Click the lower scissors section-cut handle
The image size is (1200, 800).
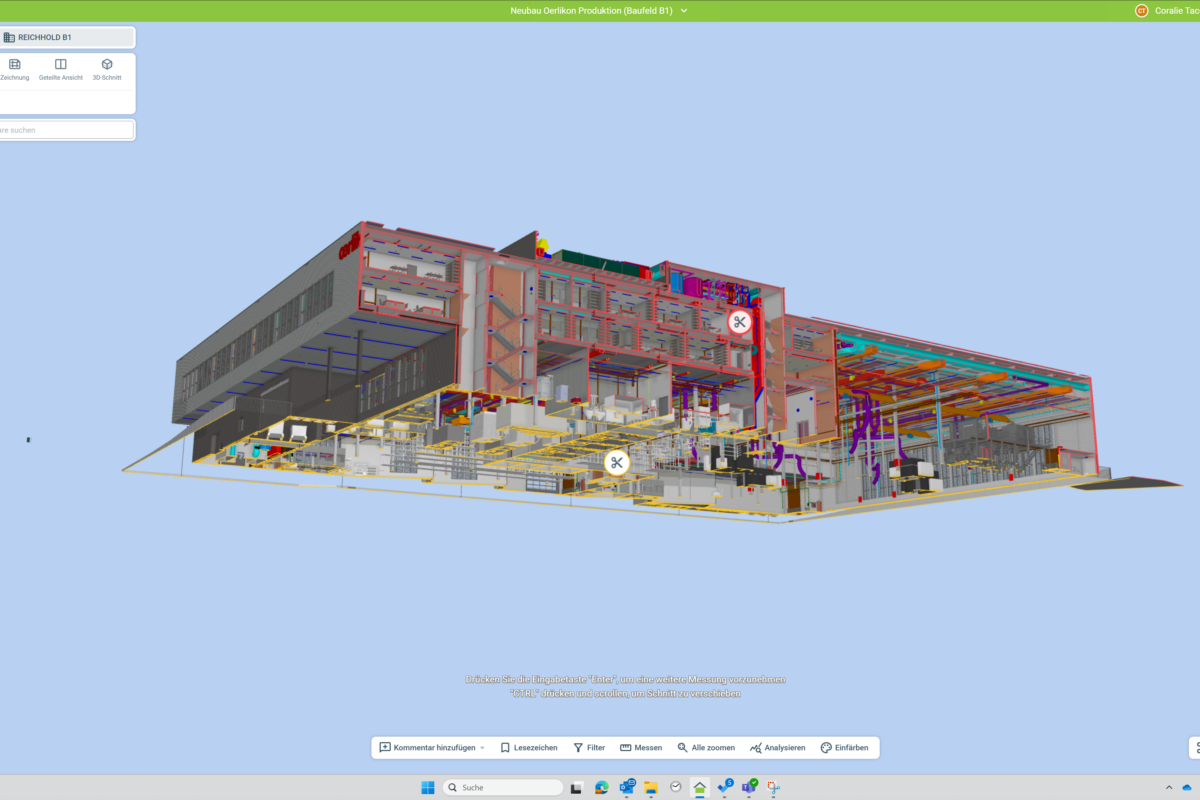point(617,462)
